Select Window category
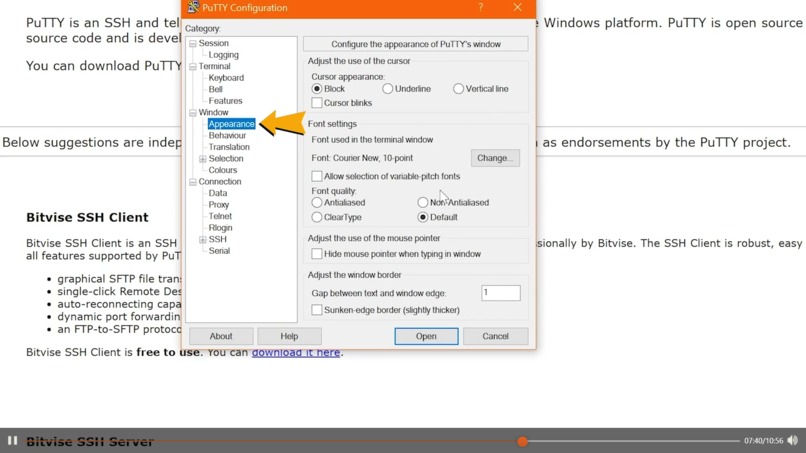Viewport: 806px width, 453px height. tap(213, 112)
